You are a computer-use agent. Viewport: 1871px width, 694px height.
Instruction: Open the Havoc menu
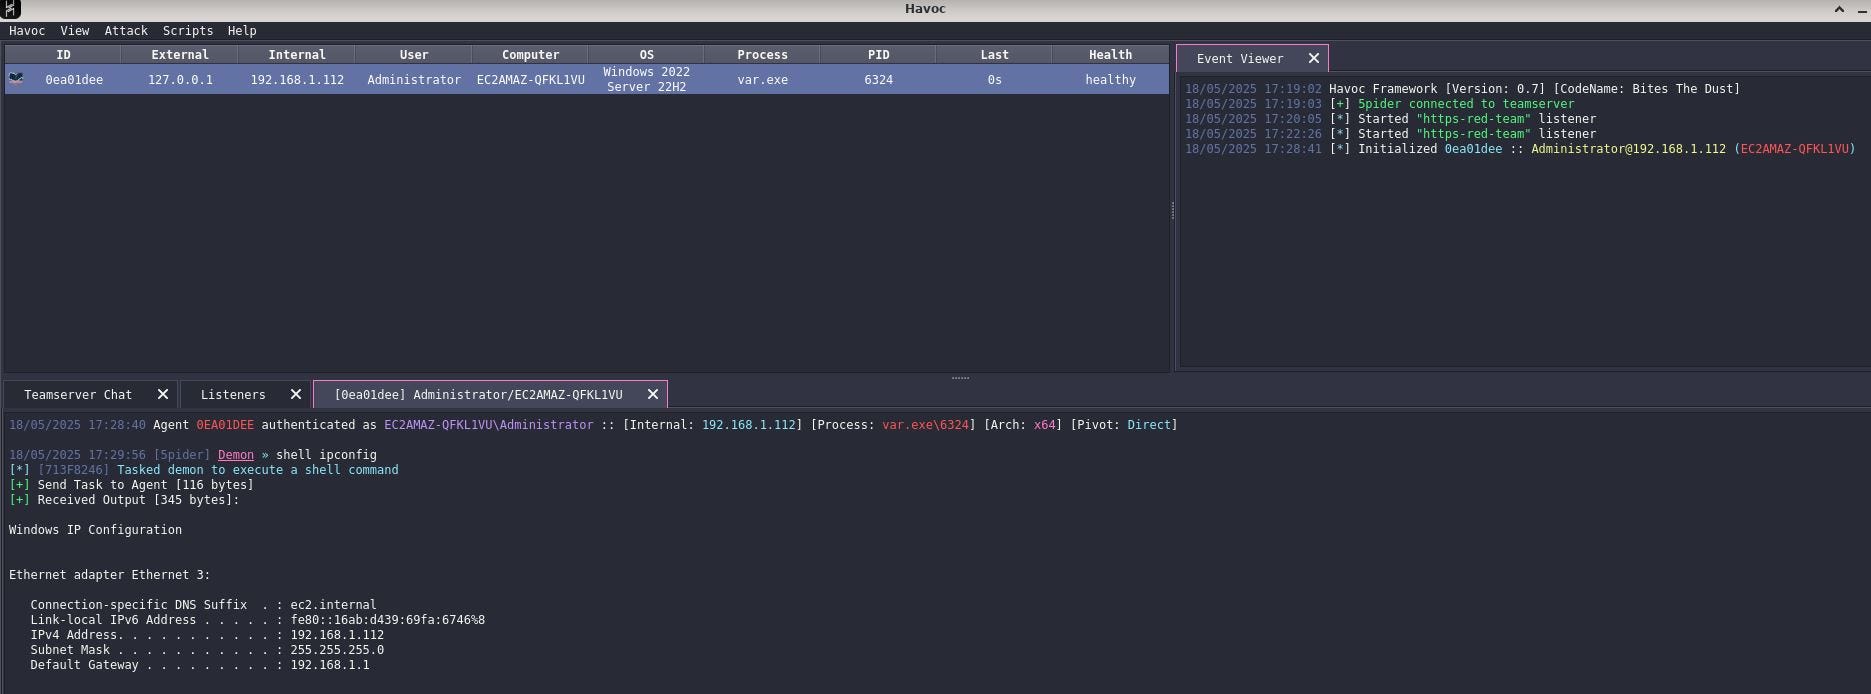27,31
